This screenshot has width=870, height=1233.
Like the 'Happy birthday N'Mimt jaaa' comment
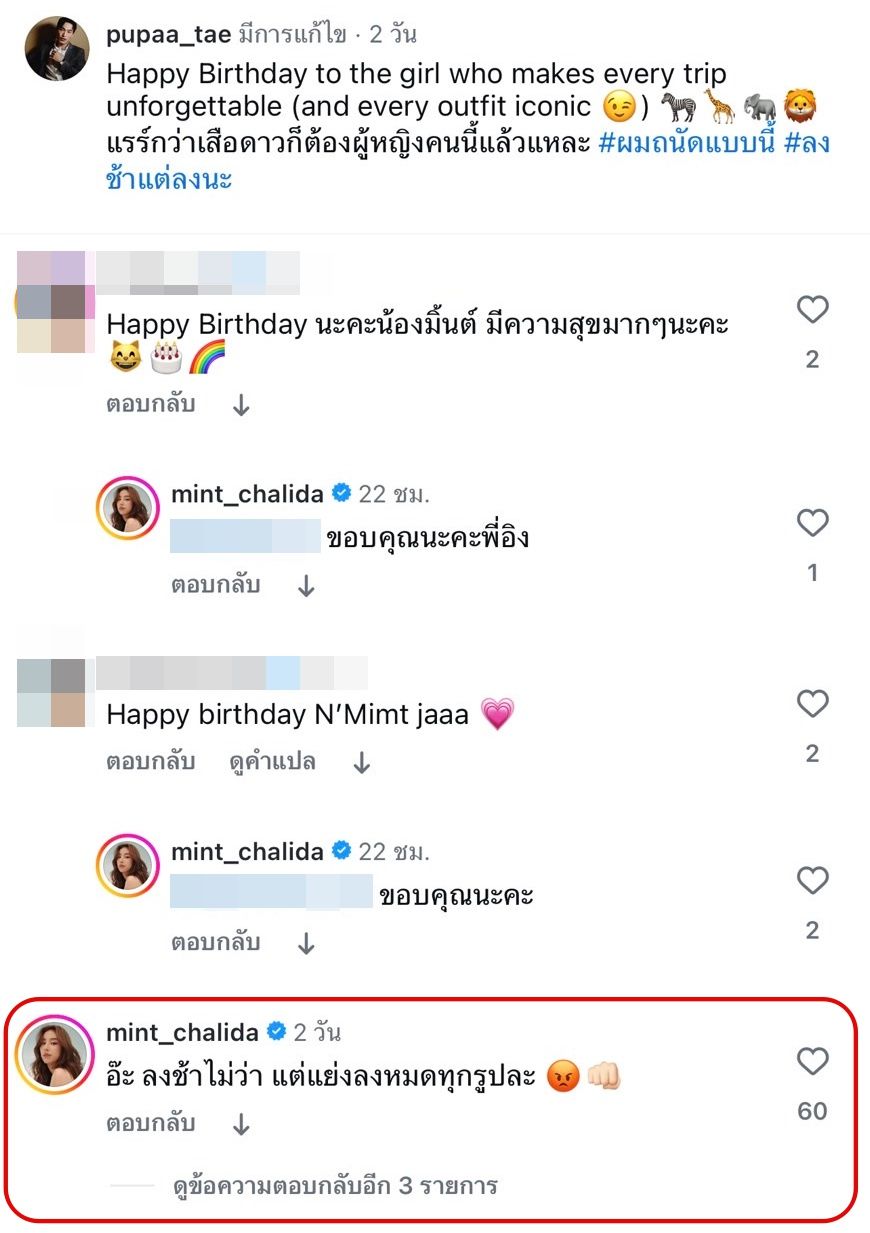point(812,704)
